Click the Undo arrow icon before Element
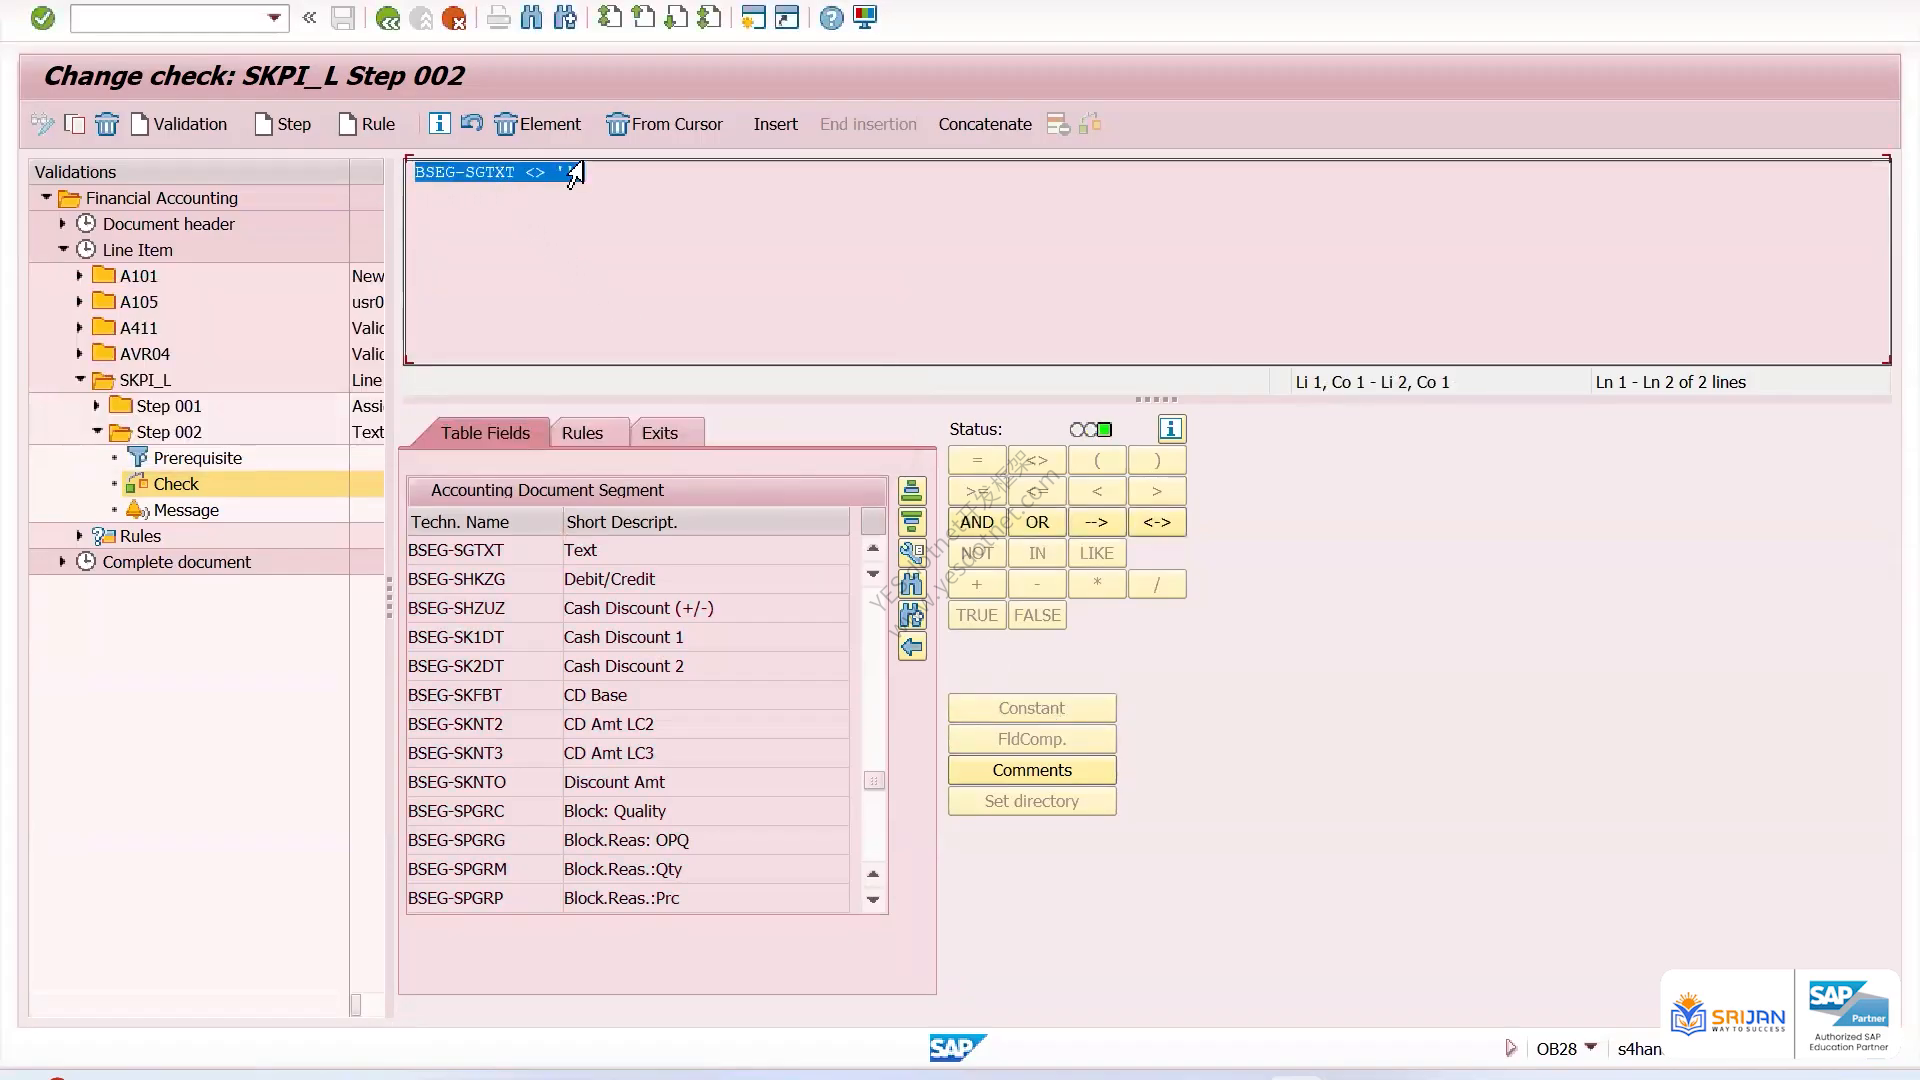The image size is (1920, 1080). click(472, 123)
